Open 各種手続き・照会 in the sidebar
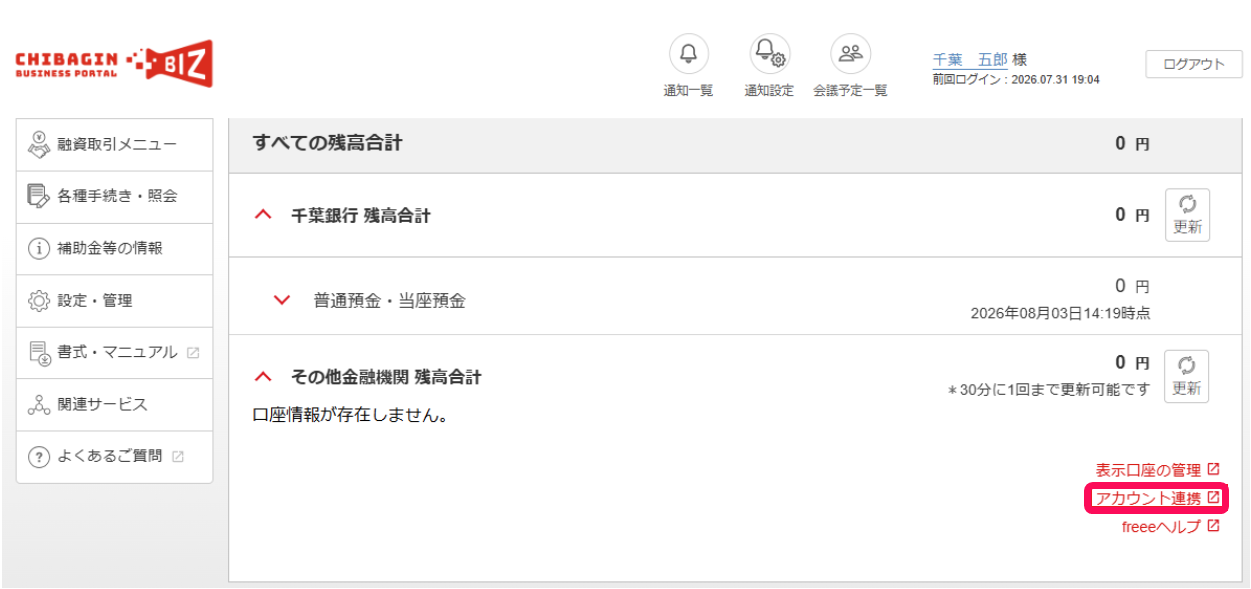Screen dimensions: 1251x589 tap(115, 196)
